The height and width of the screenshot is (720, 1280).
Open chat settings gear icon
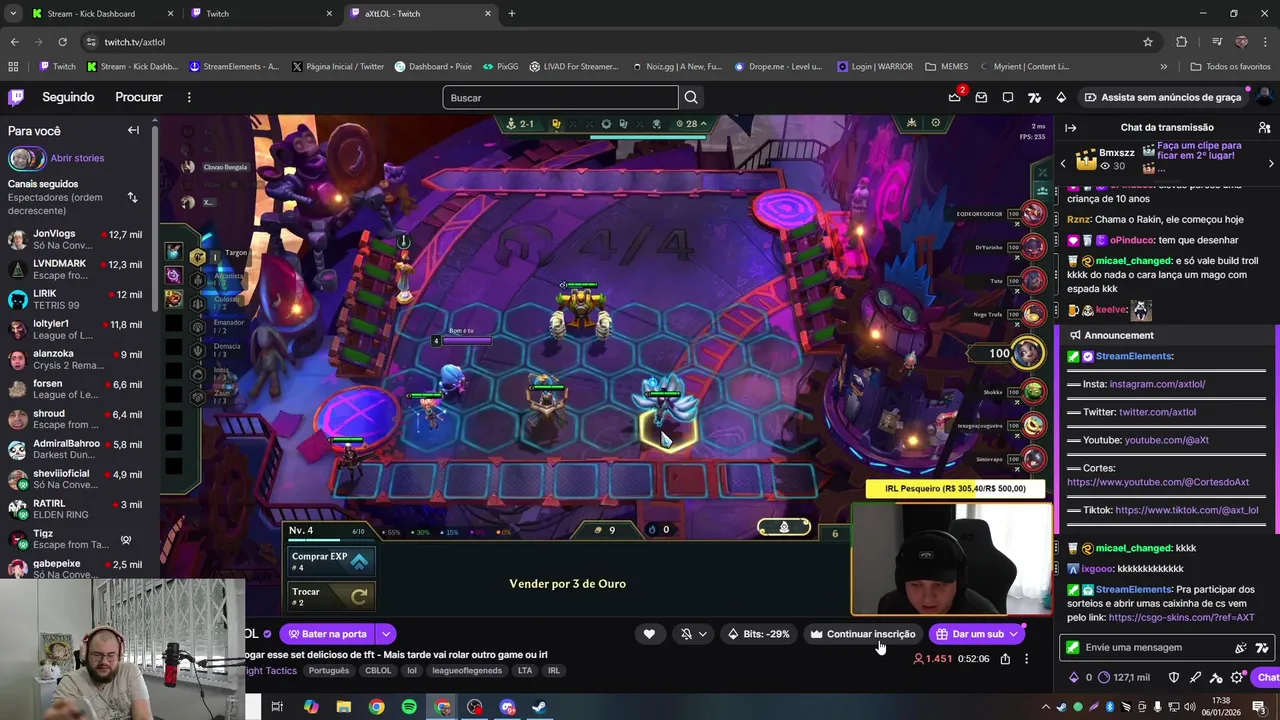[1237, 677]
